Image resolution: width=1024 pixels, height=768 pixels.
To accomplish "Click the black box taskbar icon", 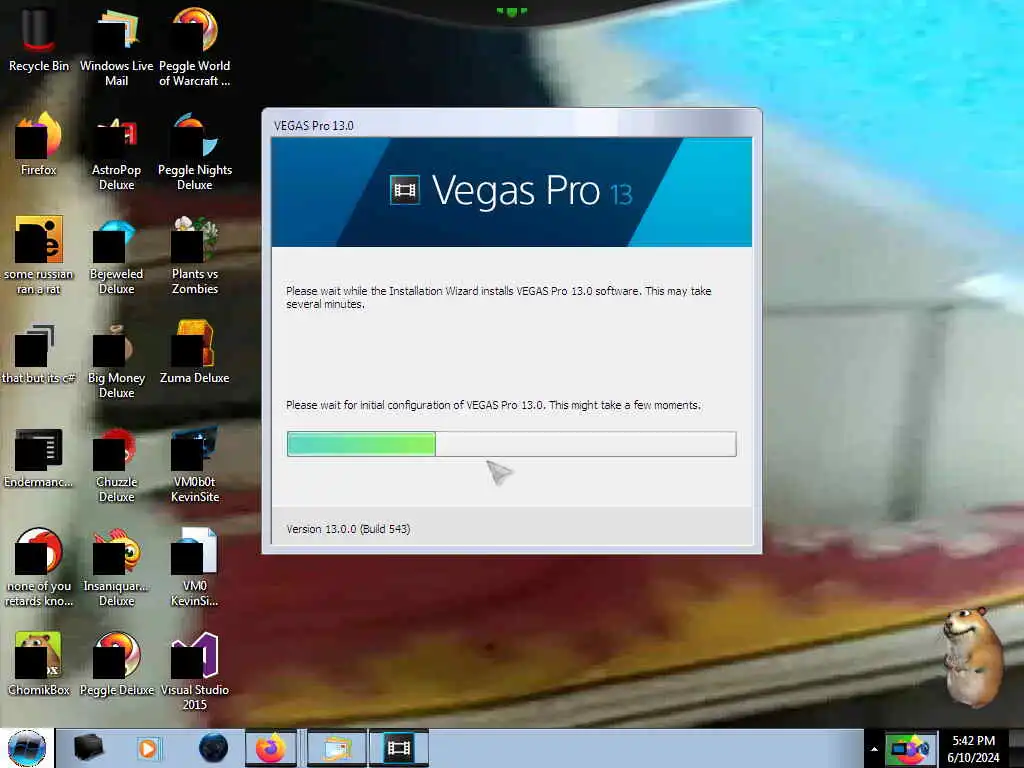I will coord(88,748).
